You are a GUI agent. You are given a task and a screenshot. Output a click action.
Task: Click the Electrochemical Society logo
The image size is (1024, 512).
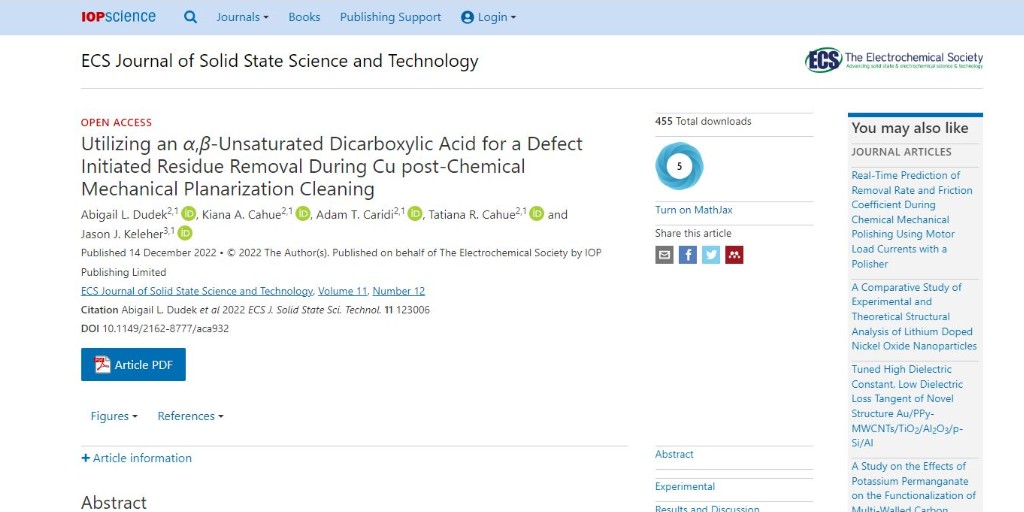point(893,60)
